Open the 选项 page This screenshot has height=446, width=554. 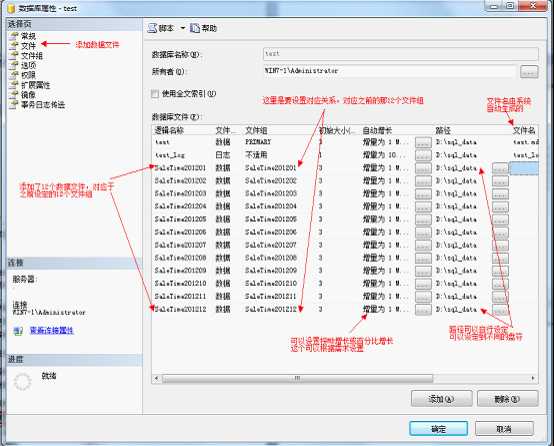click(x=28, y=65)
